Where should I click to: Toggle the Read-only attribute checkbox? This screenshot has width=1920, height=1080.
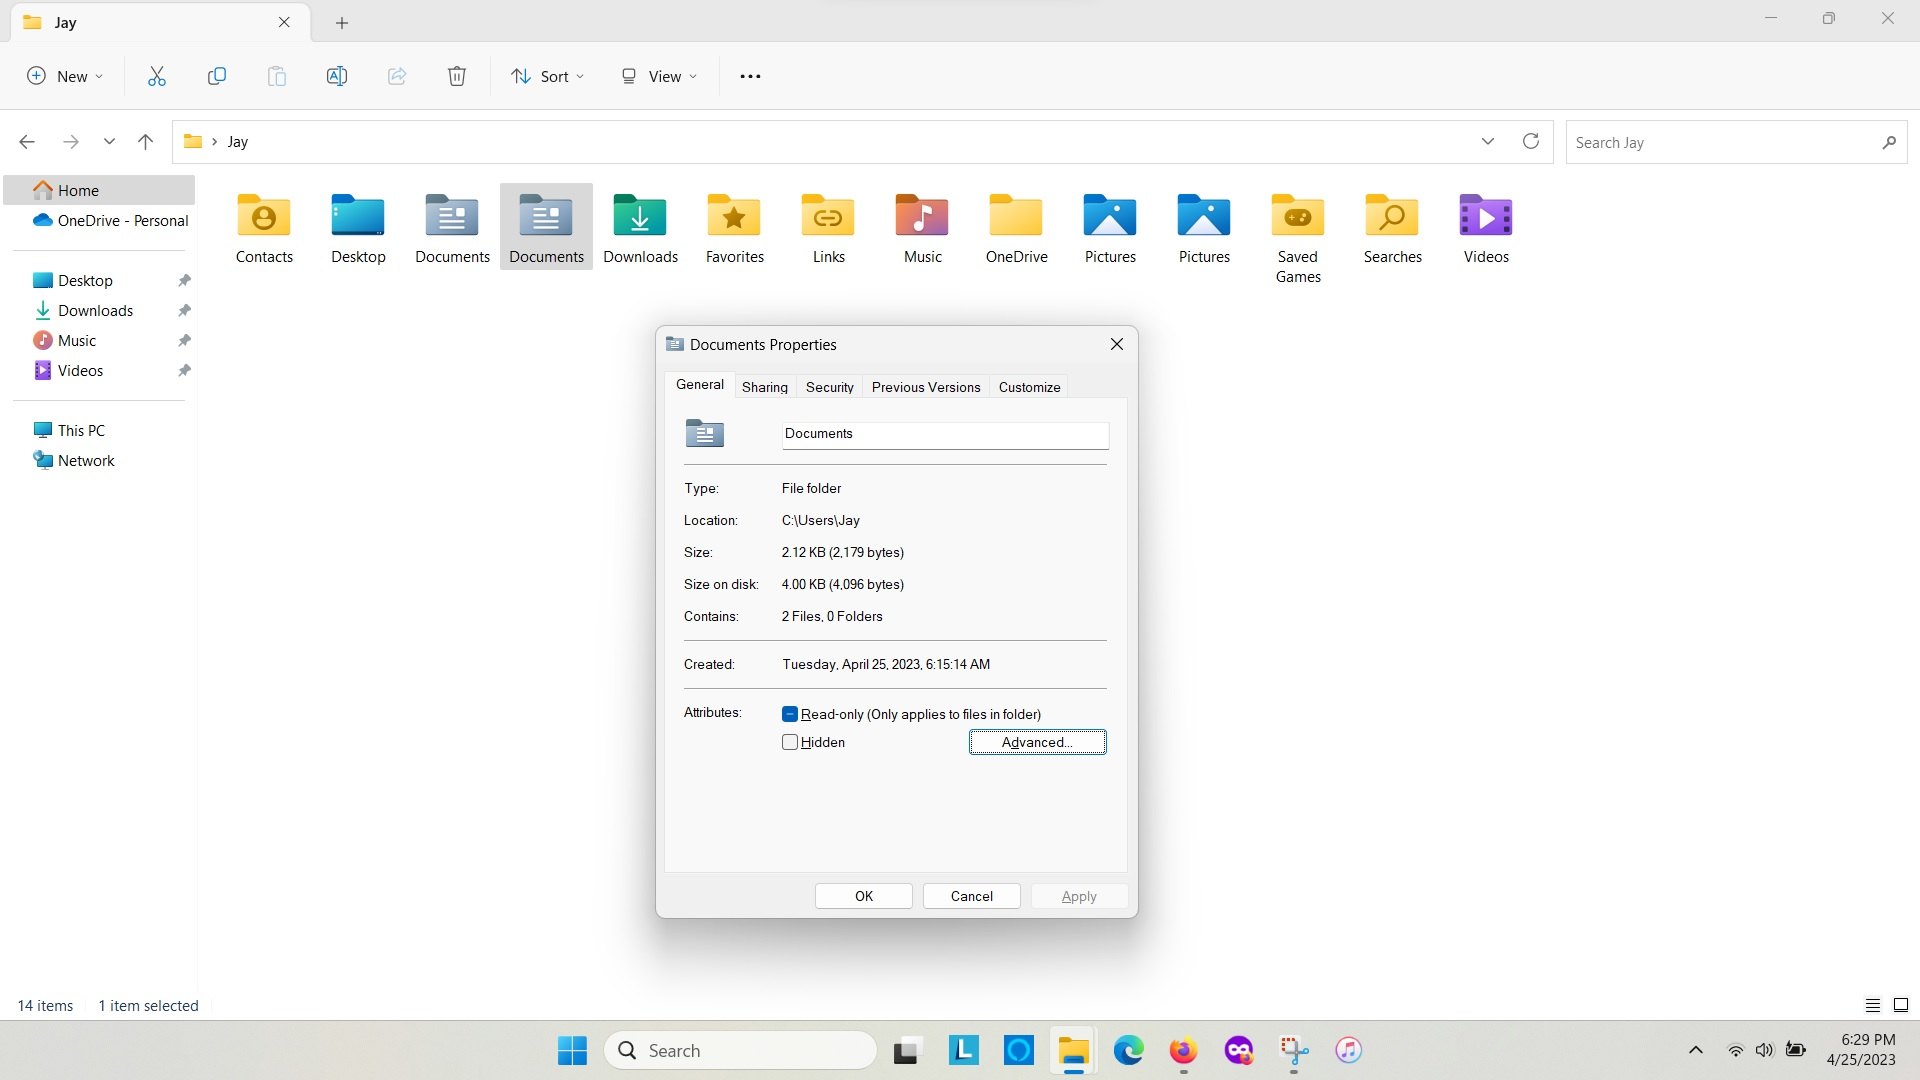(x=790, y=714)
